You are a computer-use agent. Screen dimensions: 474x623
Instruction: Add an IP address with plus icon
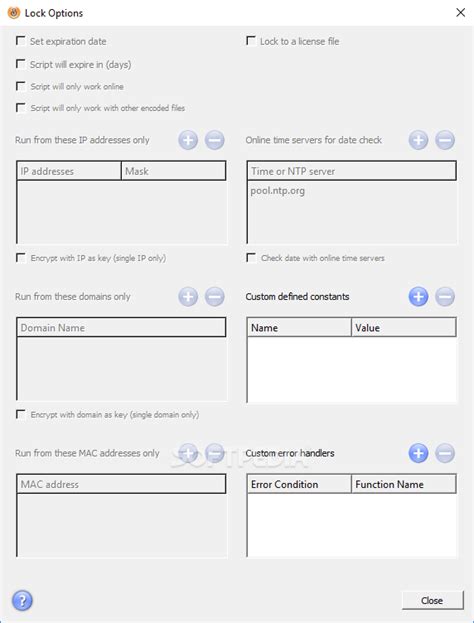click(188, 140)
